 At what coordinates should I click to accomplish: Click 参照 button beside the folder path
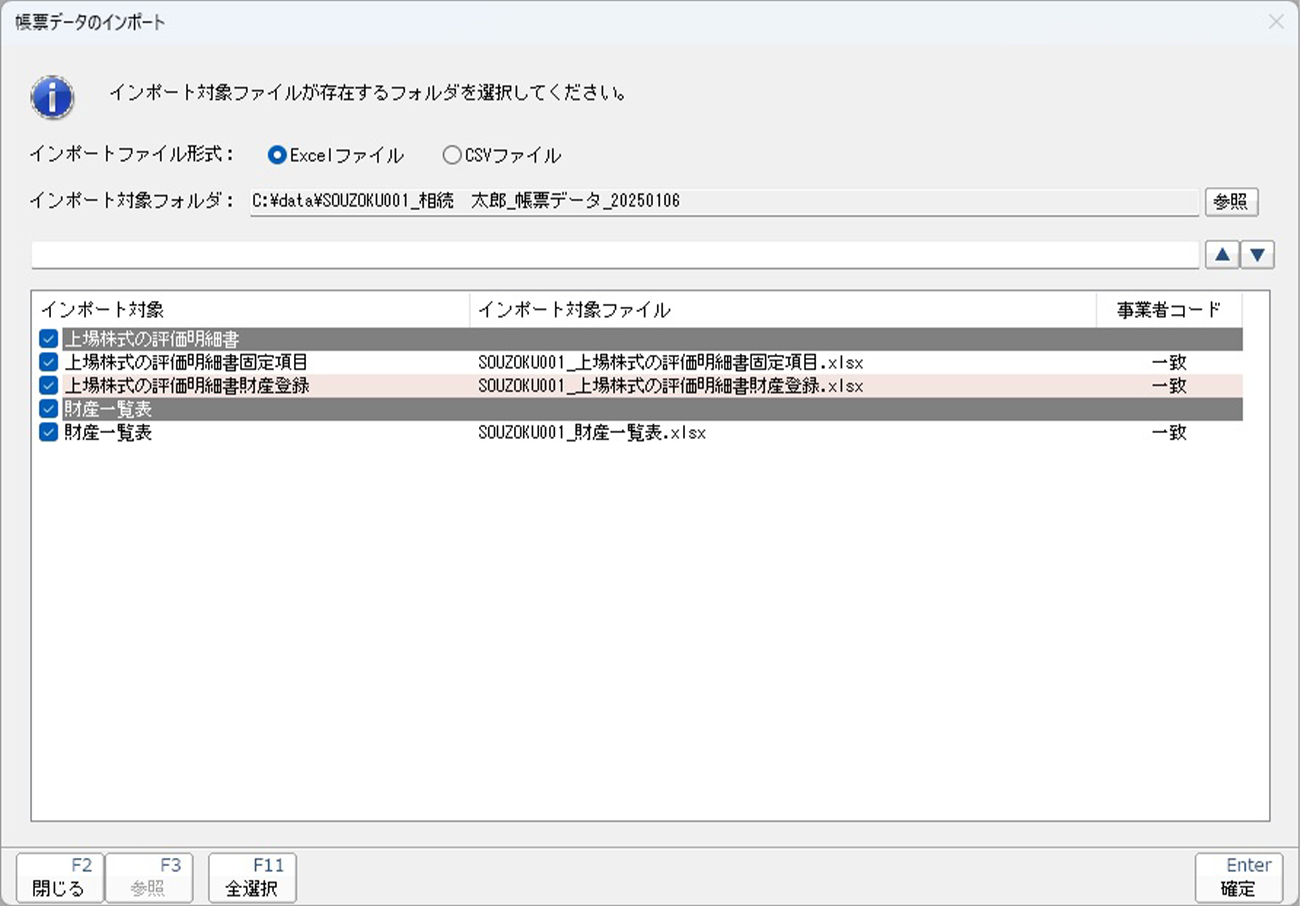pos(1230,201)
